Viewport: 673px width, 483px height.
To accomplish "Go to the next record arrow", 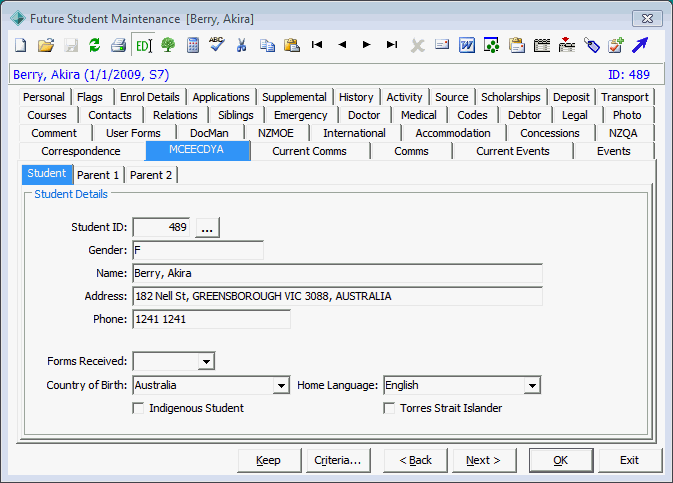I will coord(367,44).
